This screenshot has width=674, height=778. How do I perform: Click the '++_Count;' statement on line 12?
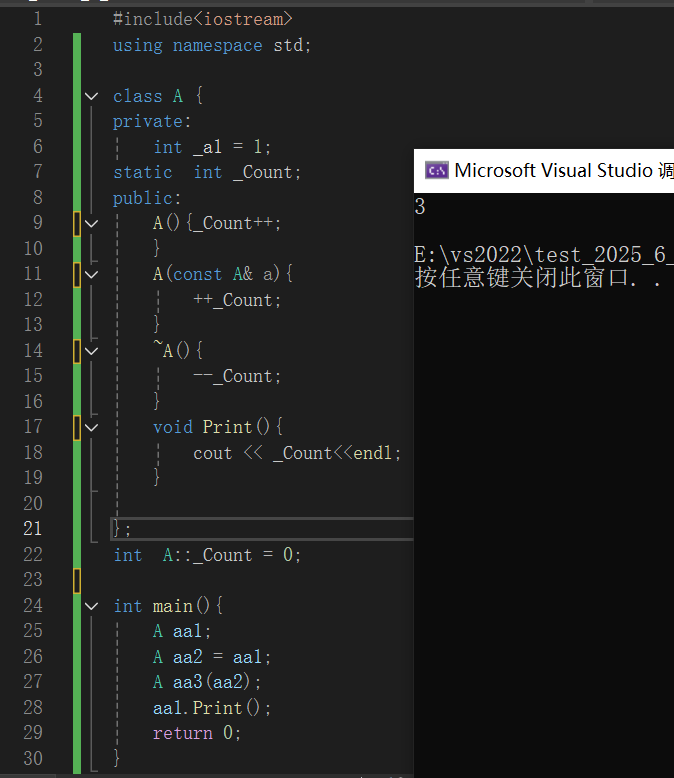pos(237,300)
